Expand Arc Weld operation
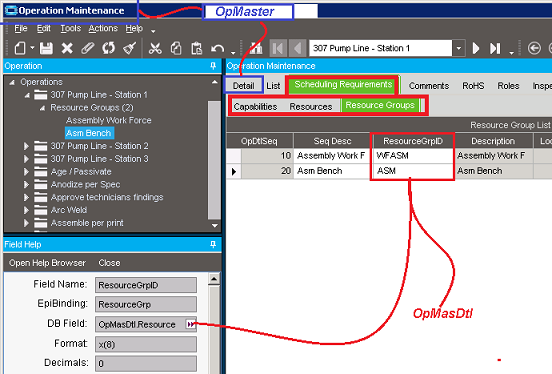552x374 pixels. (26, 210)
